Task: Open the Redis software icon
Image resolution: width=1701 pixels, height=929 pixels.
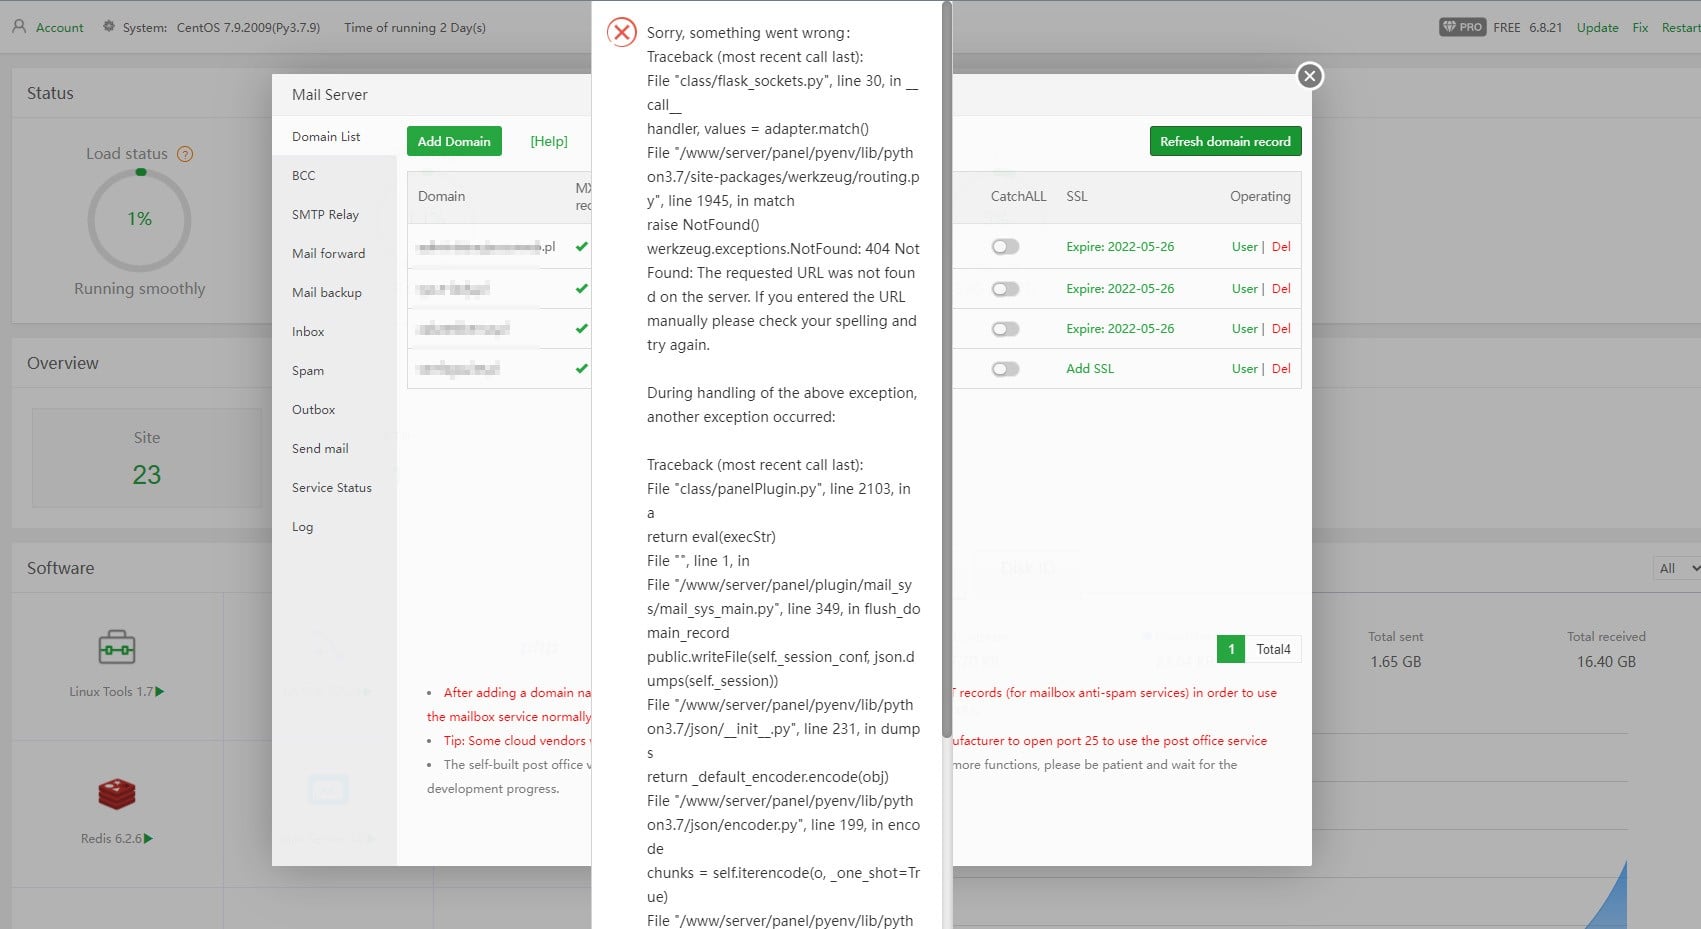Action: pos(117,794)
